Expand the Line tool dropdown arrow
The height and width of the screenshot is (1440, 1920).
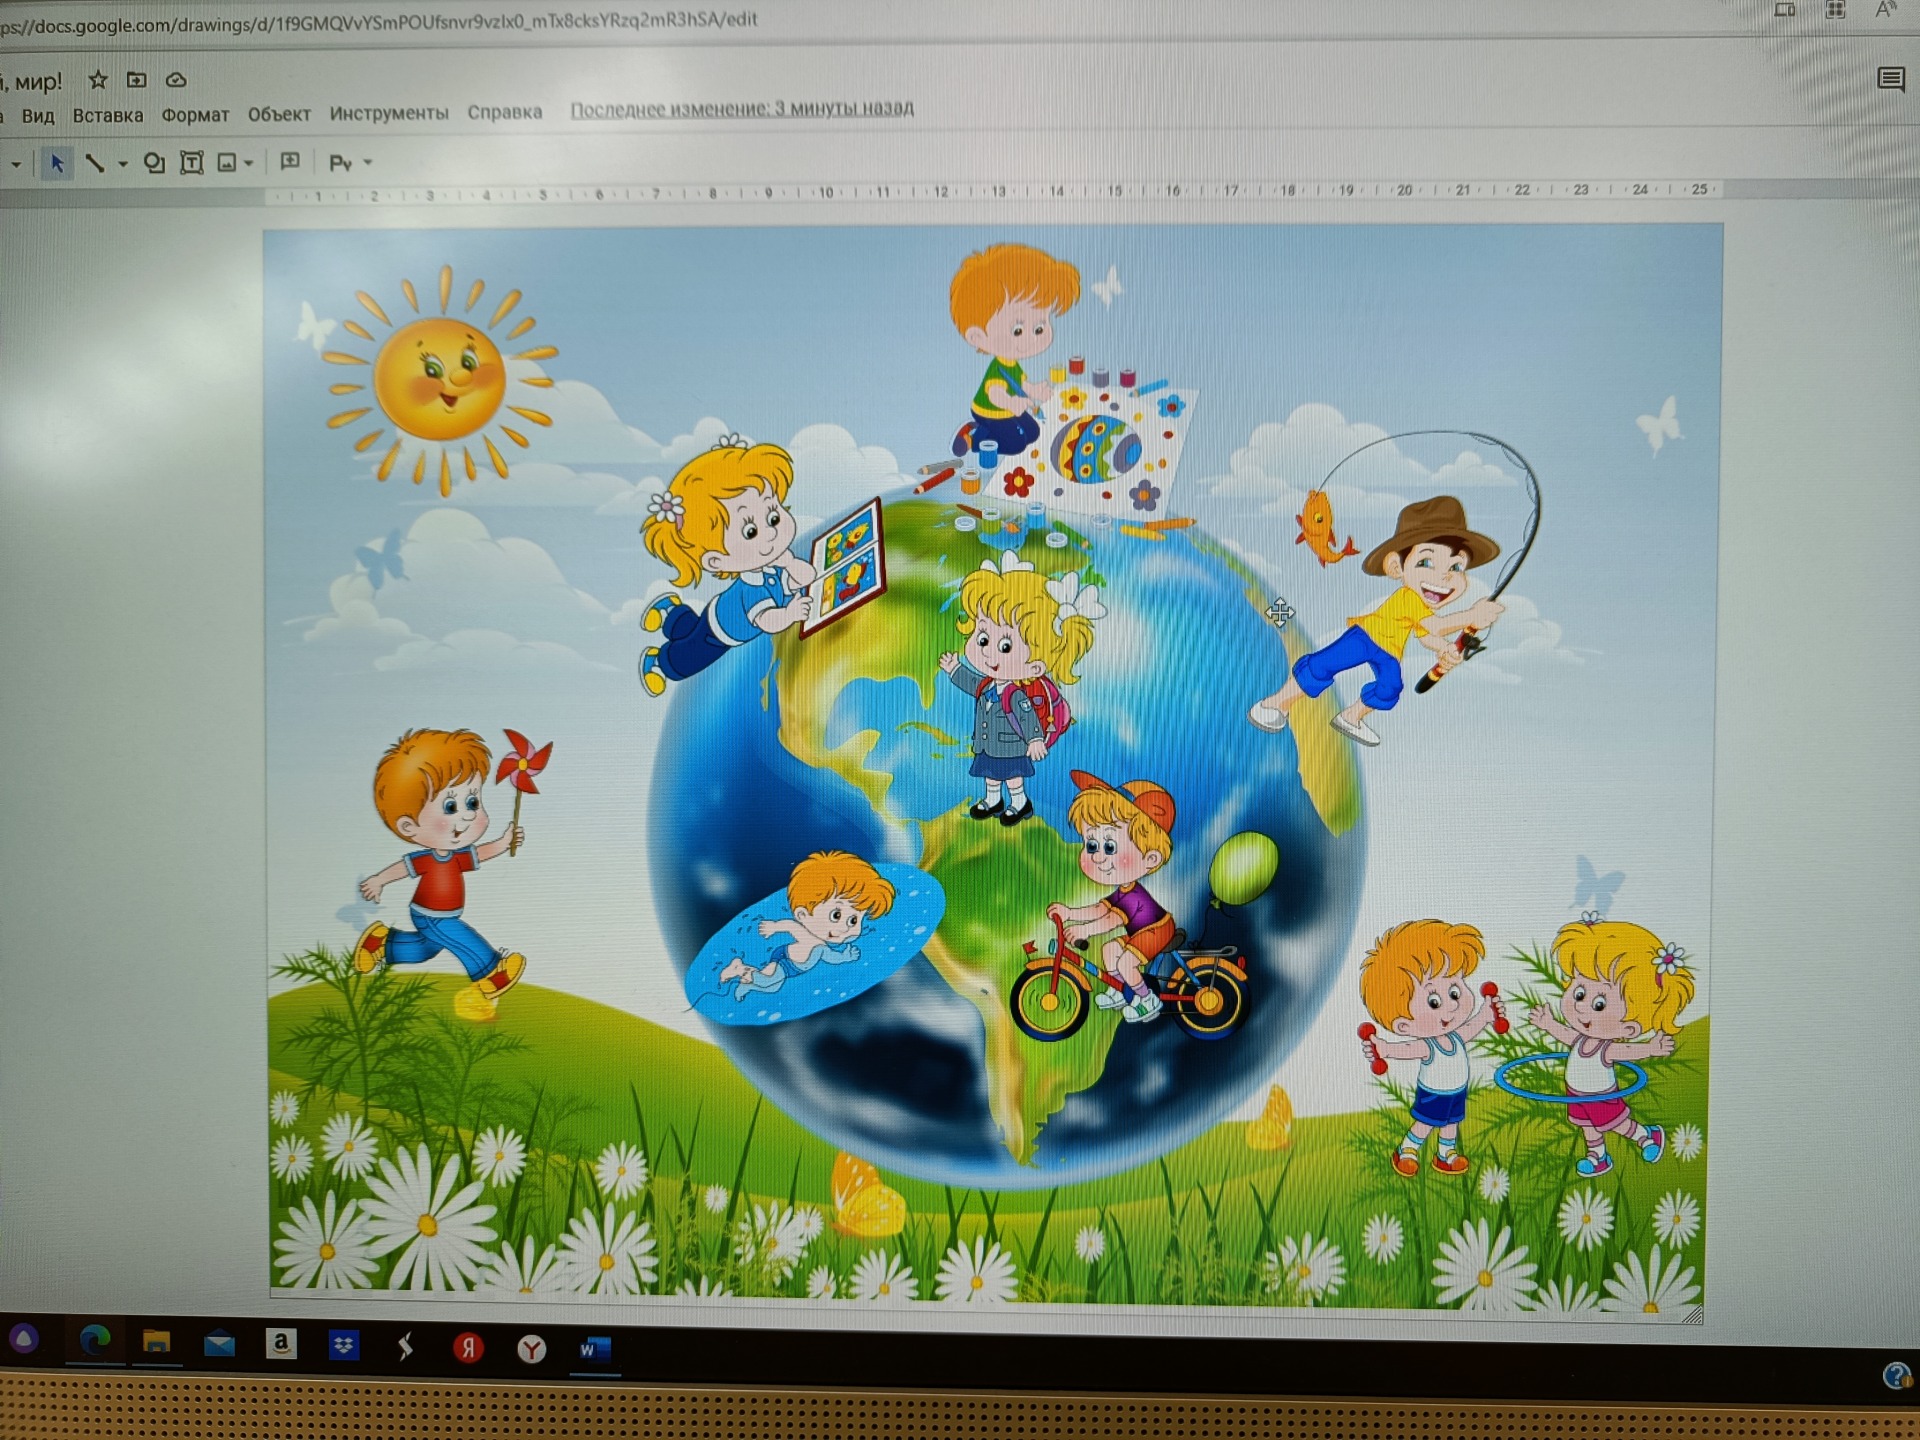pos(122,164)
